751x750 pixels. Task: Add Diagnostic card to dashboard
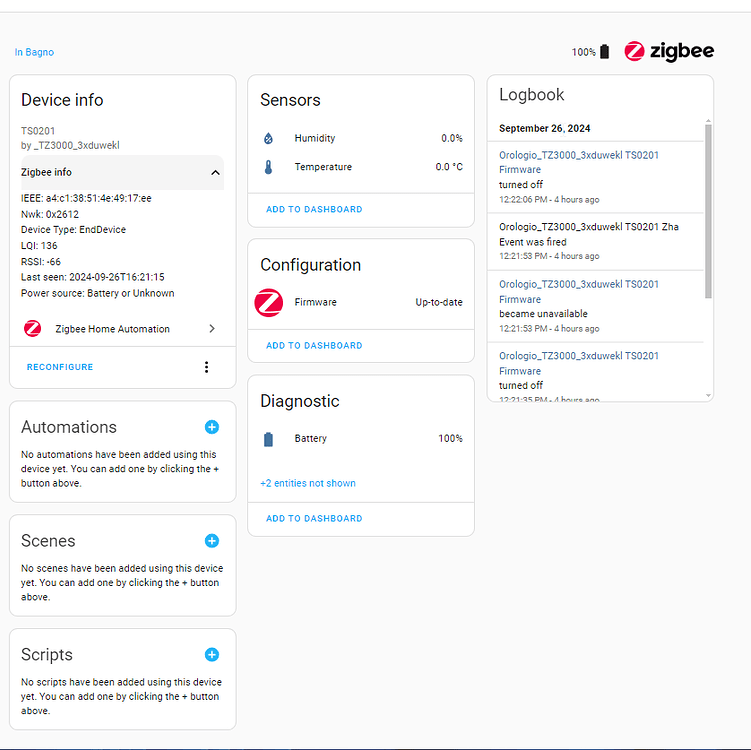click(314, 518)
